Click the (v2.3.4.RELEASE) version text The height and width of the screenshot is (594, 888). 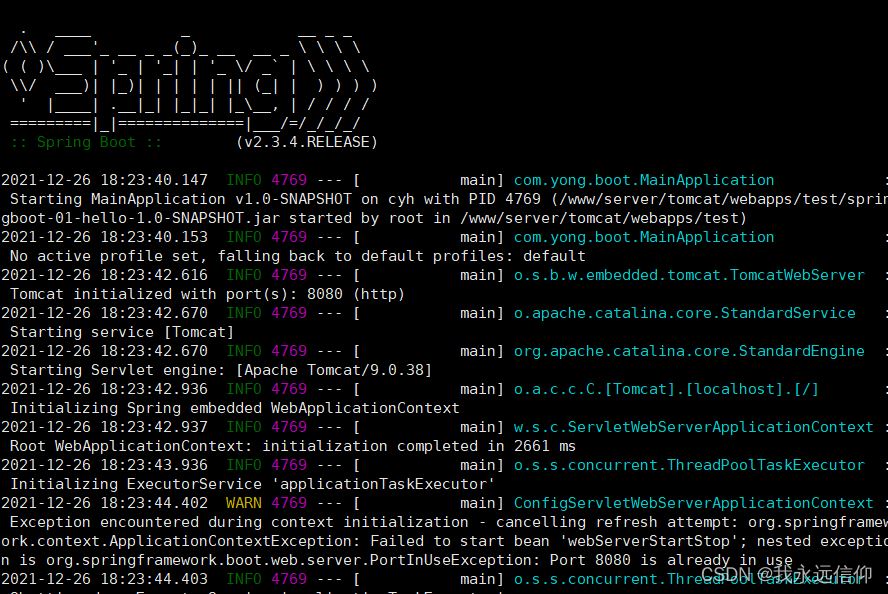[306, 142]
